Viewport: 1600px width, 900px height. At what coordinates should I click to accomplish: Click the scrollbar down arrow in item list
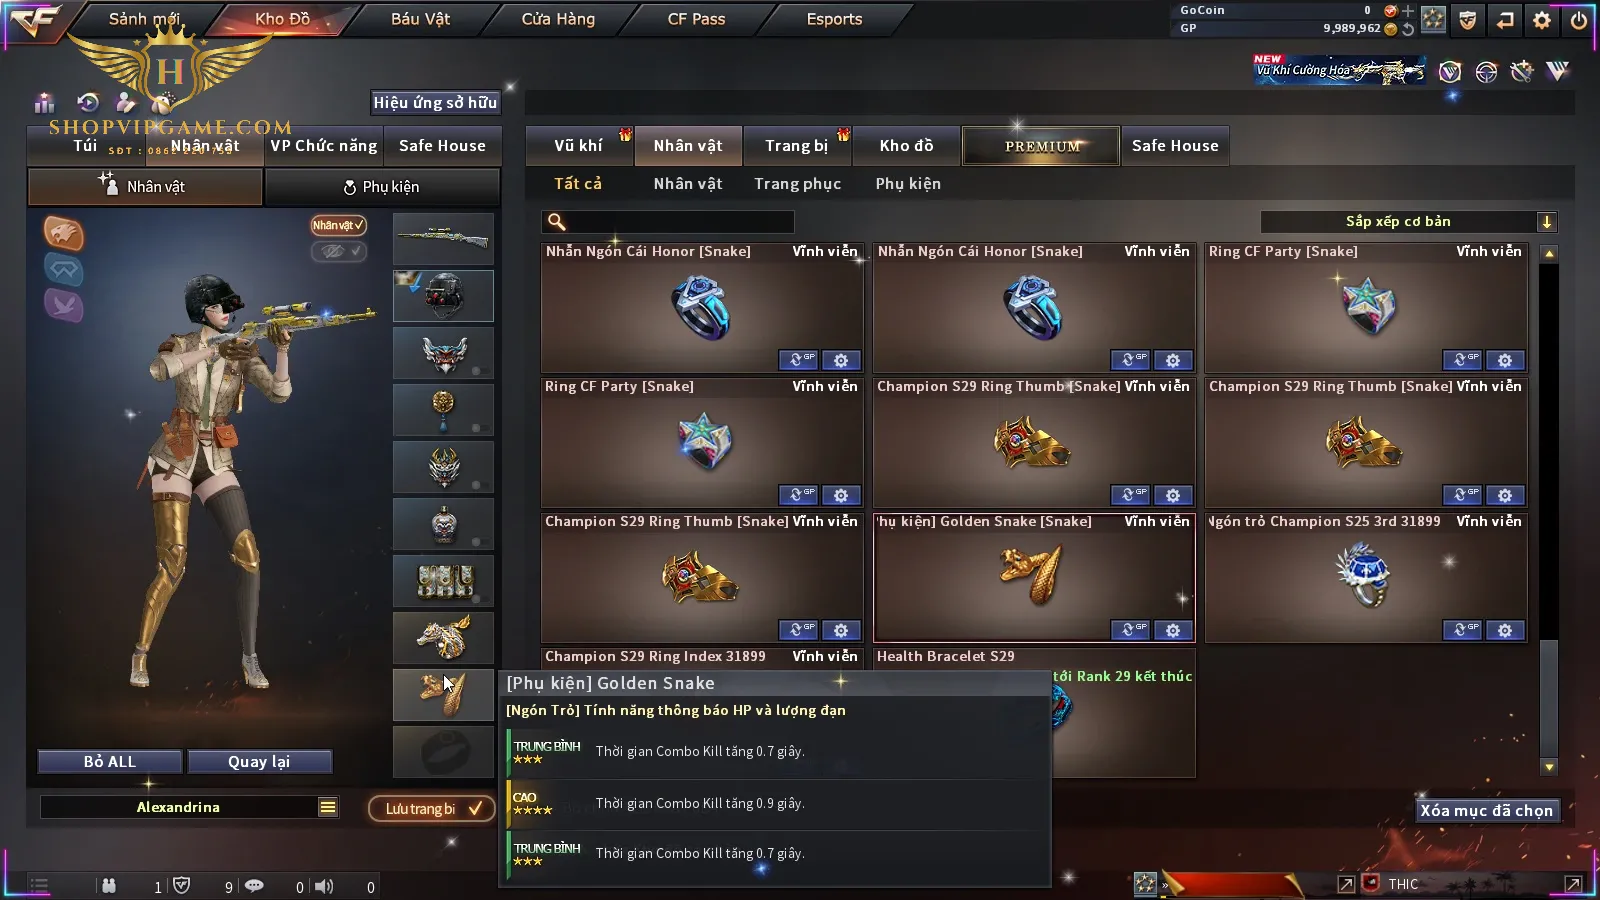(1549, 767)
